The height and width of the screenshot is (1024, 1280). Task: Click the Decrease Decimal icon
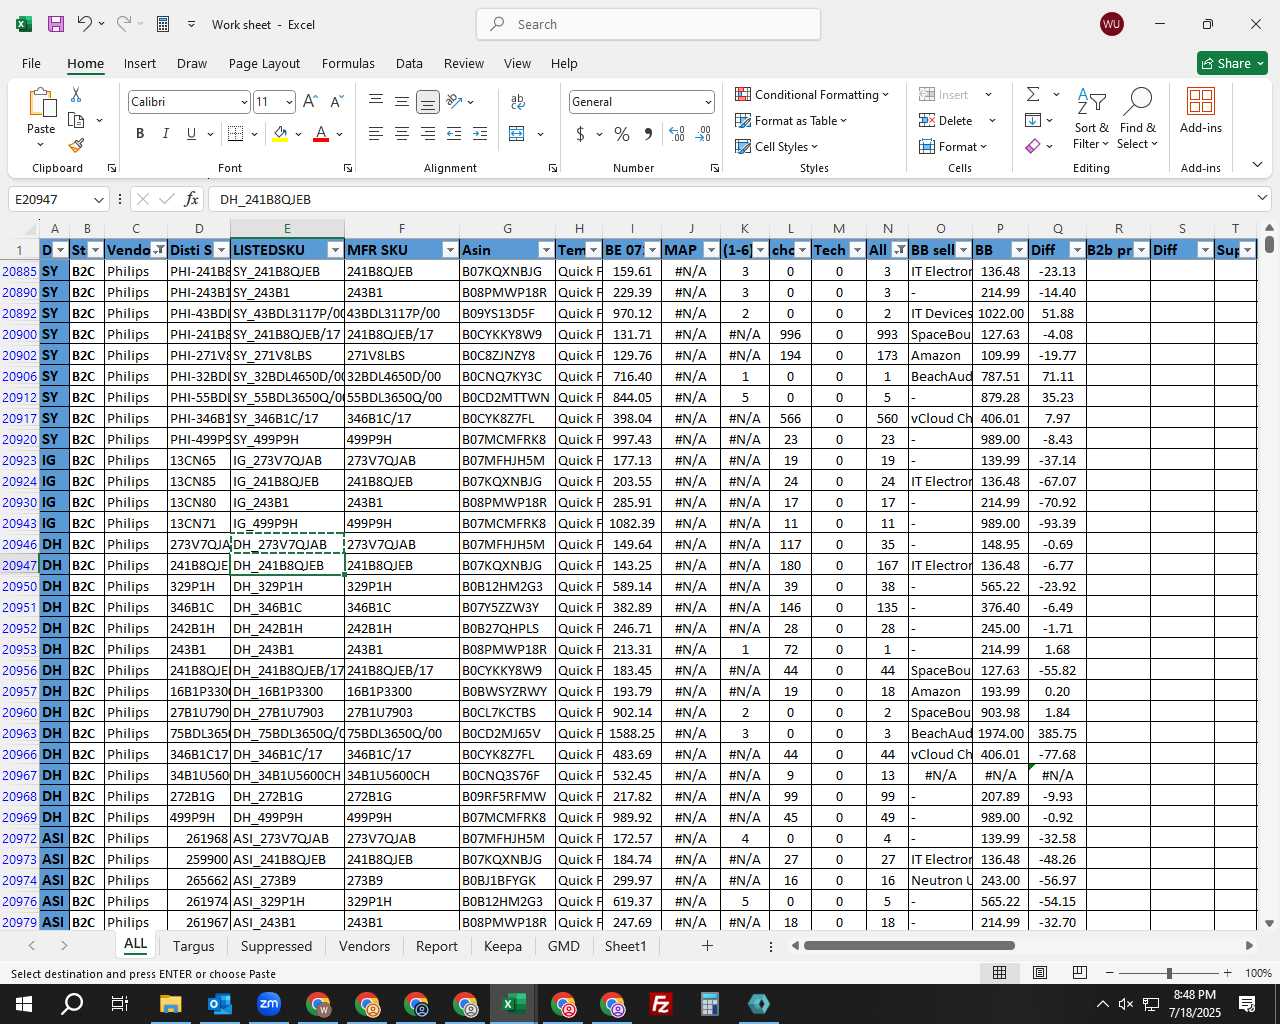click(703, 134)
